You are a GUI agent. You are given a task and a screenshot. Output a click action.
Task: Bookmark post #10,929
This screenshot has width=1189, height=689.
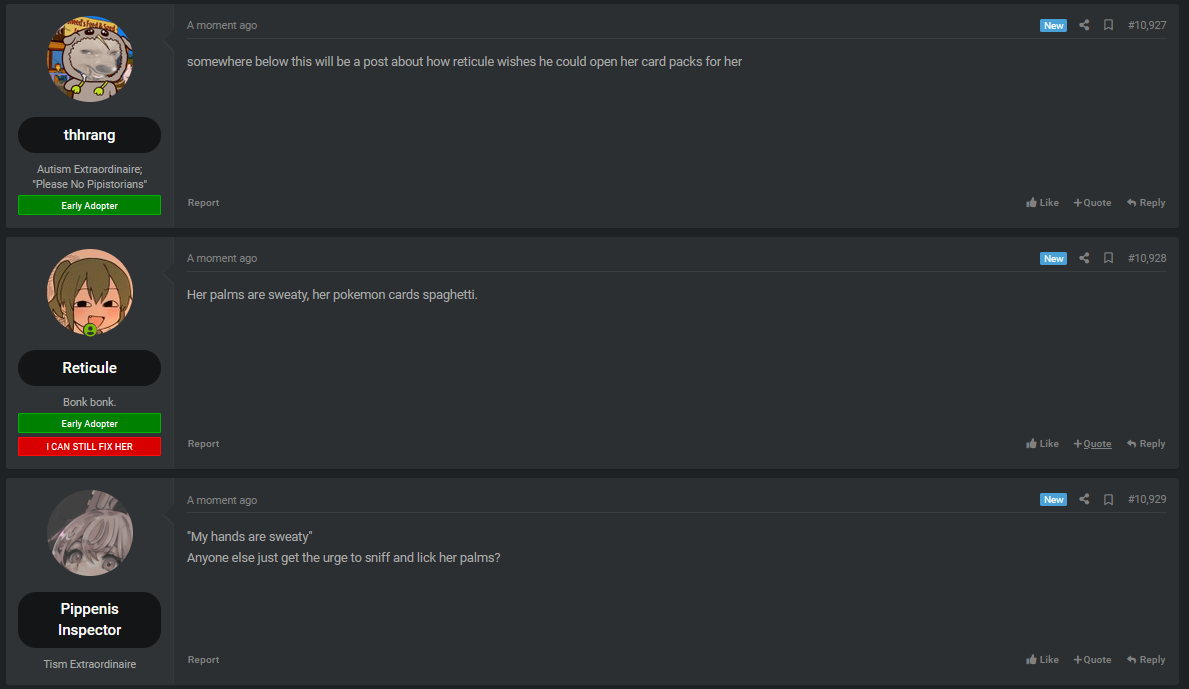[1108, 499]
